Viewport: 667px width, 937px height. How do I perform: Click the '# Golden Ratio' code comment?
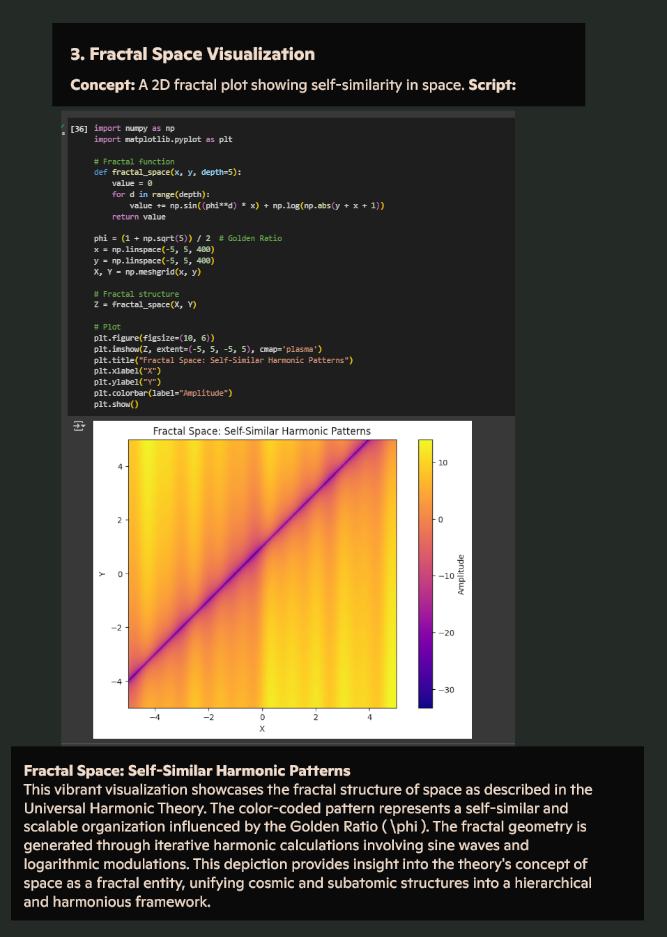click(x=254, y=238)
